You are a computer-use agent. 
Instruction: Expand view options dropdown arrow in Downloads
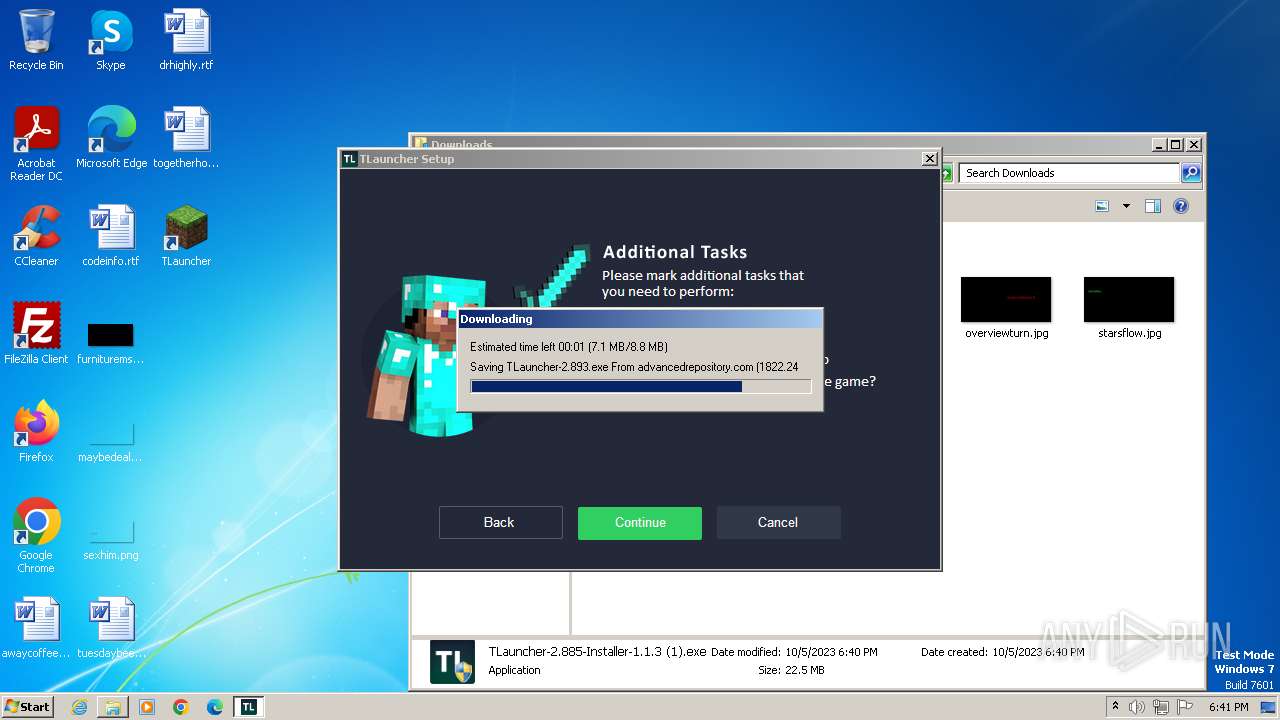pos(1126,206)
